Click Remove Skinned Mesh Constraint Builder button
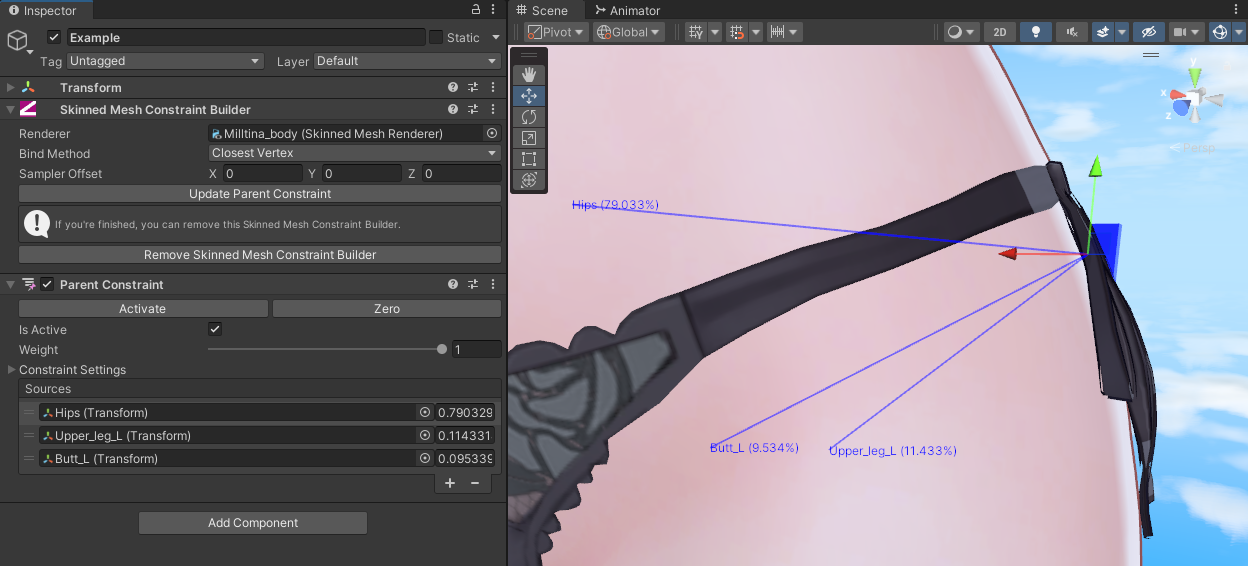The width and height of the screenshot is (1248, 566). click(260, 255)
